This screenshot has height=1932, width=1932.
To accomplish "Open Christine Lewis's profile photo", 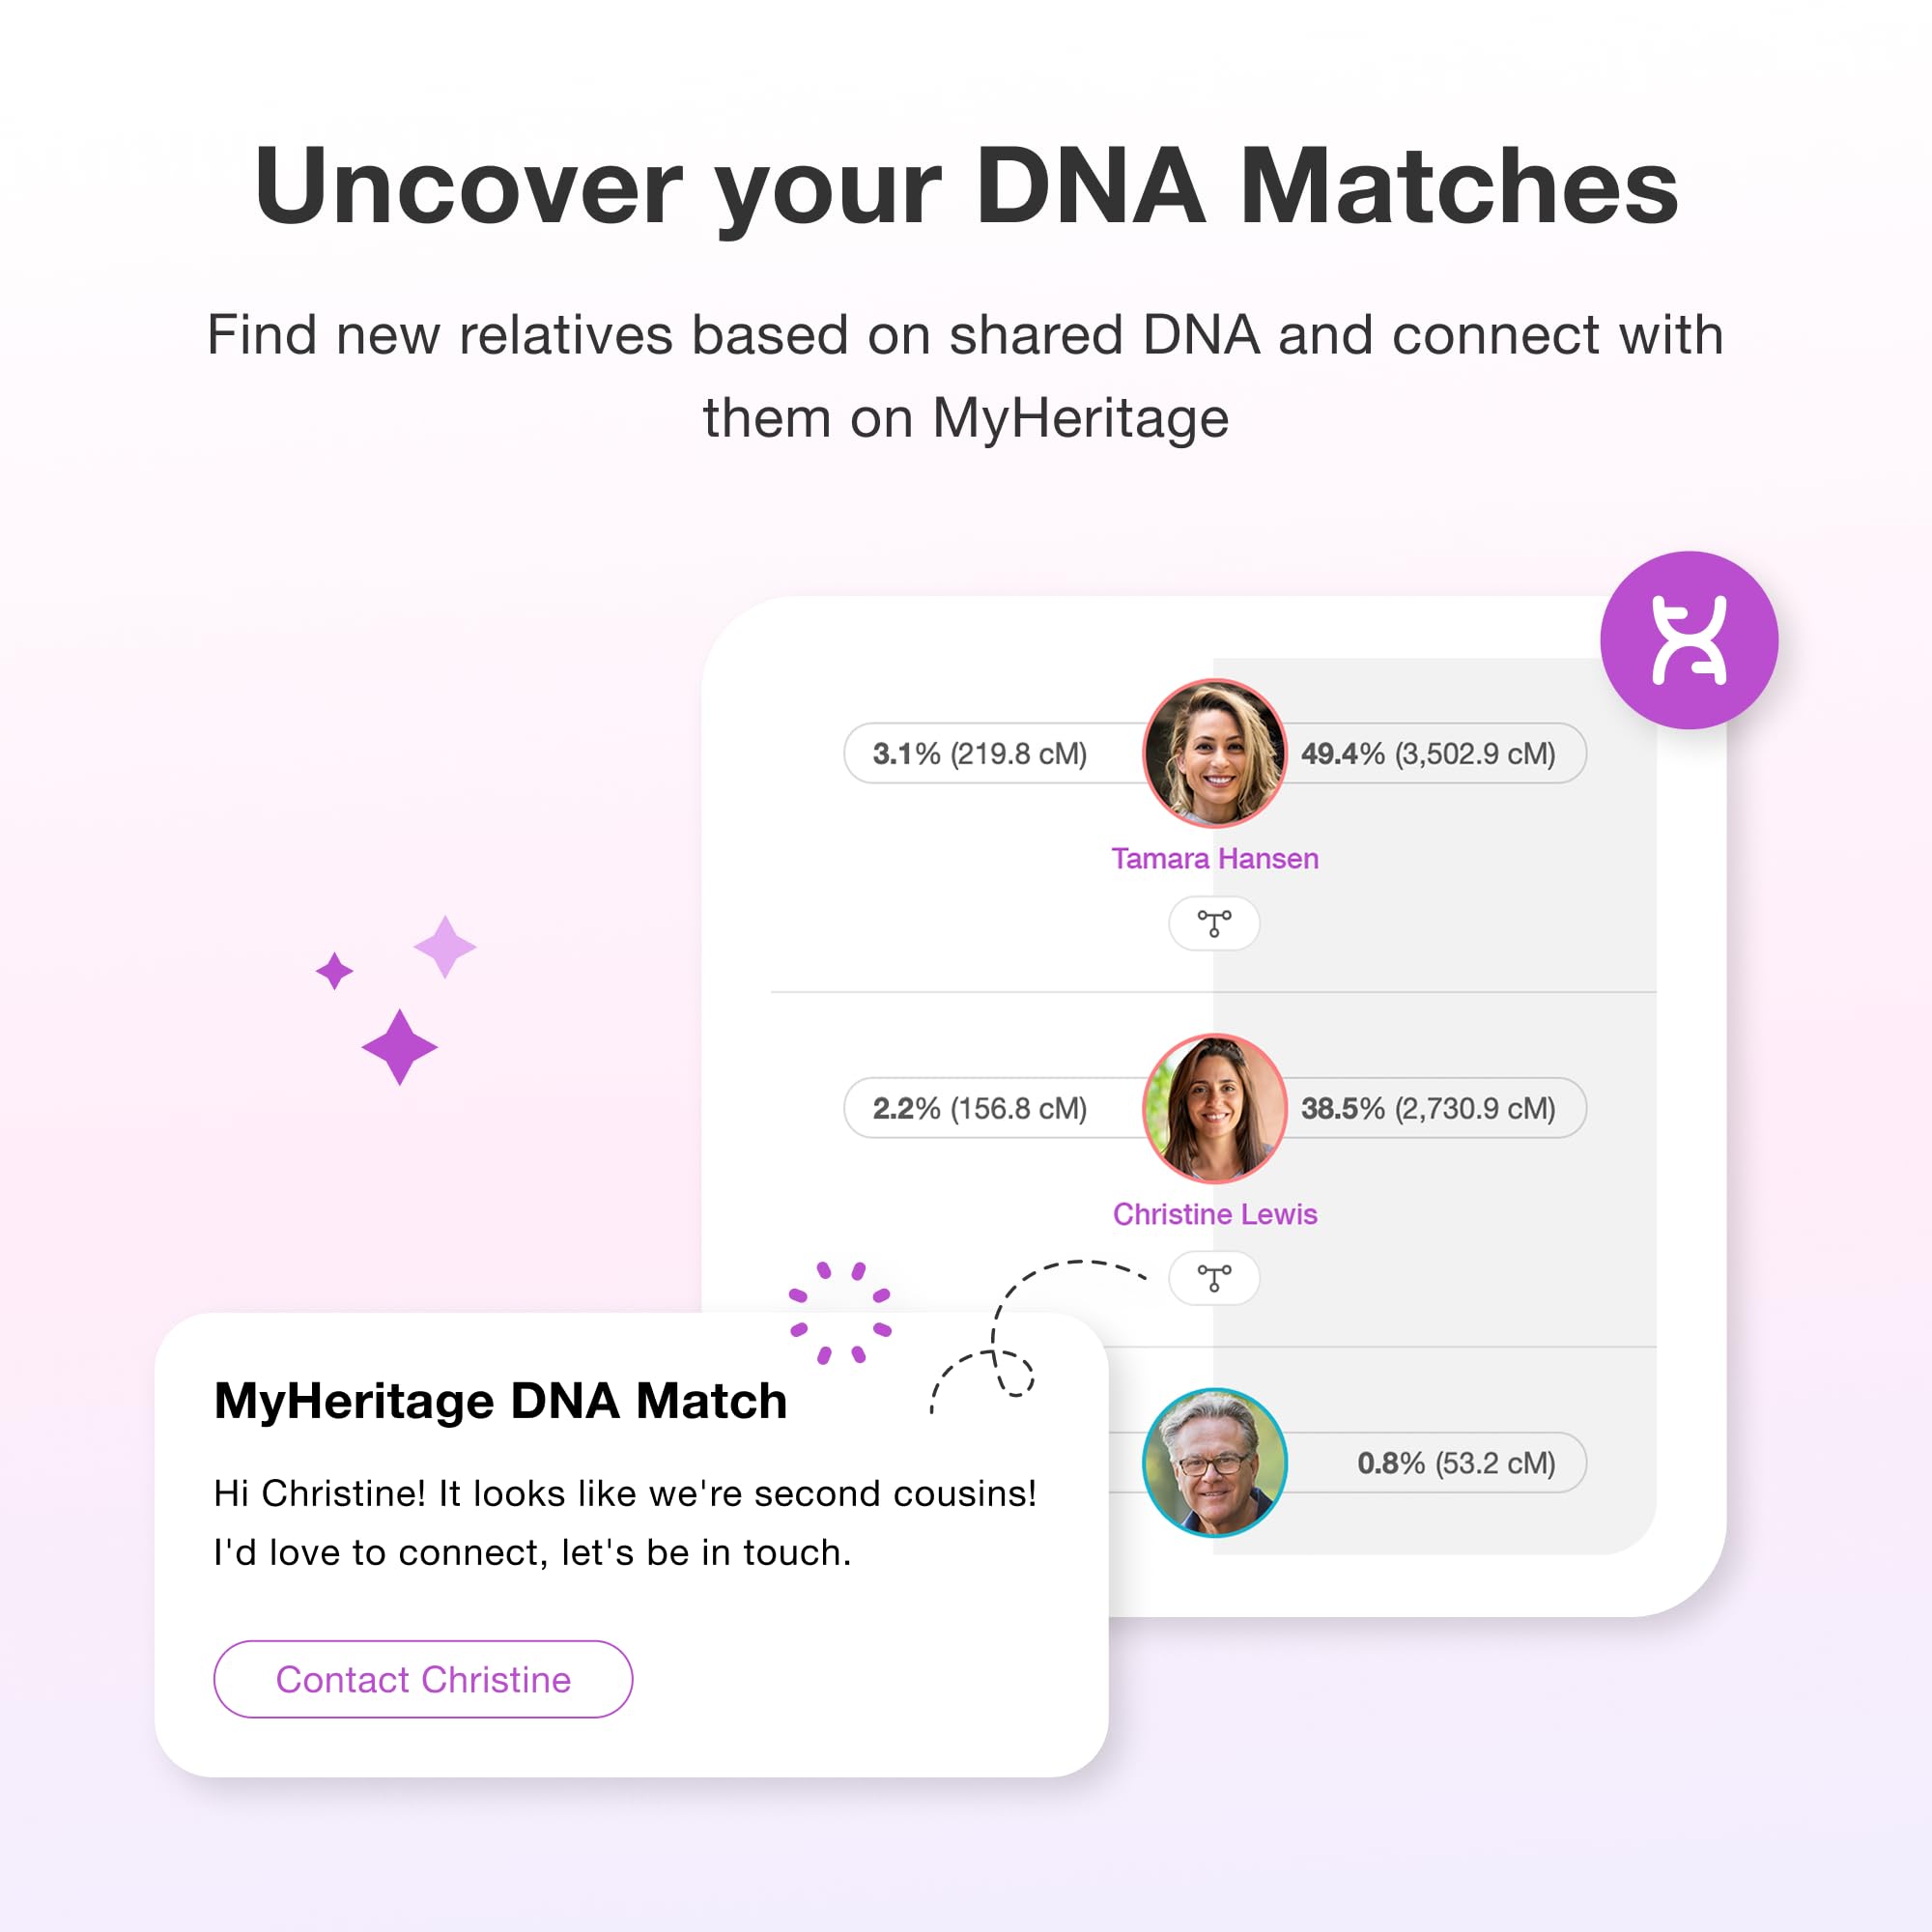I will pyautogui.click(x=1214, y=1108).
